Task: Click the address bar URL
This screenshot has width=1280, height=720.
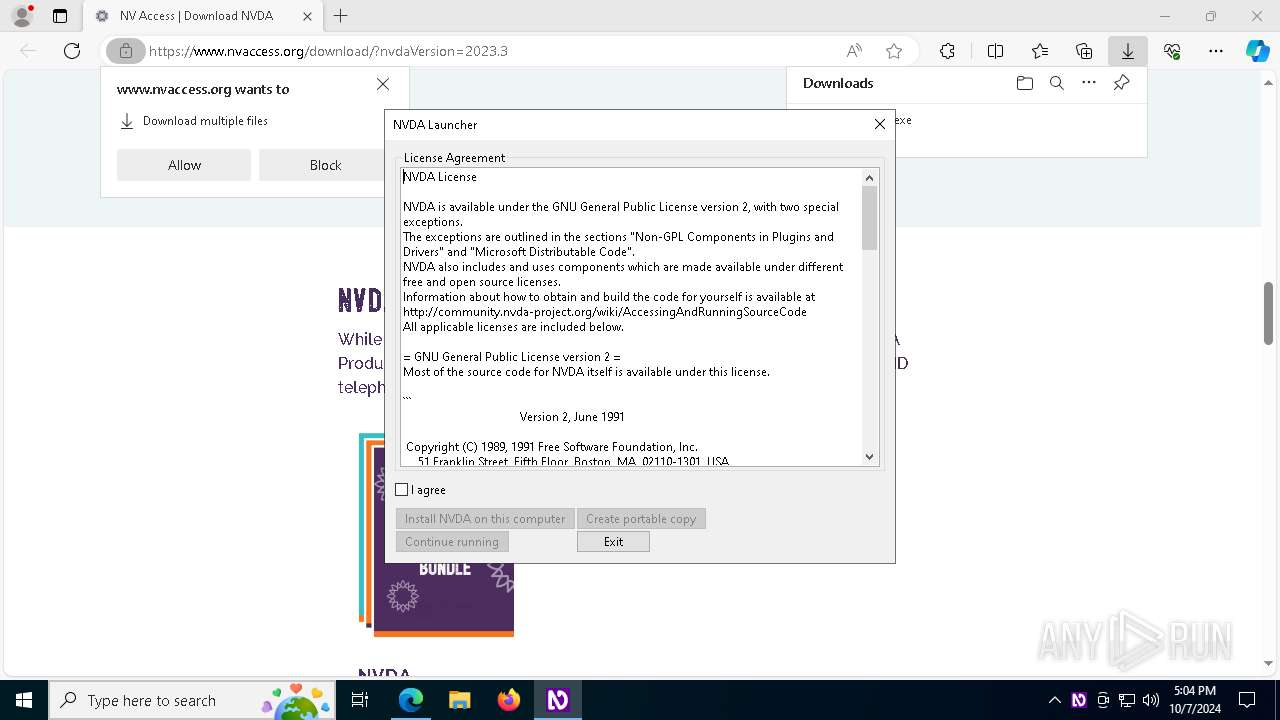Action: coord(328,51)
